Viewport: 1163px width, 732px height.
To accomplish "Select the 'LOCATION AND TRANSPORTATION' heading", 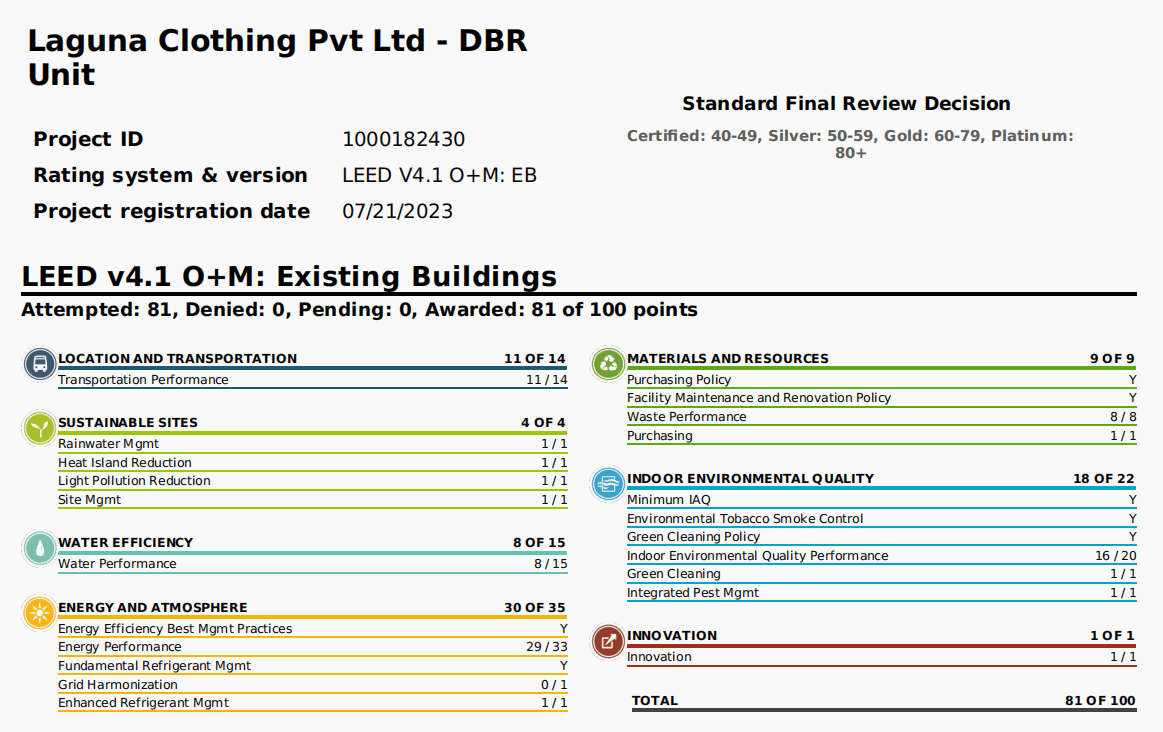I will pyautogui.click(x=177, y=359).
